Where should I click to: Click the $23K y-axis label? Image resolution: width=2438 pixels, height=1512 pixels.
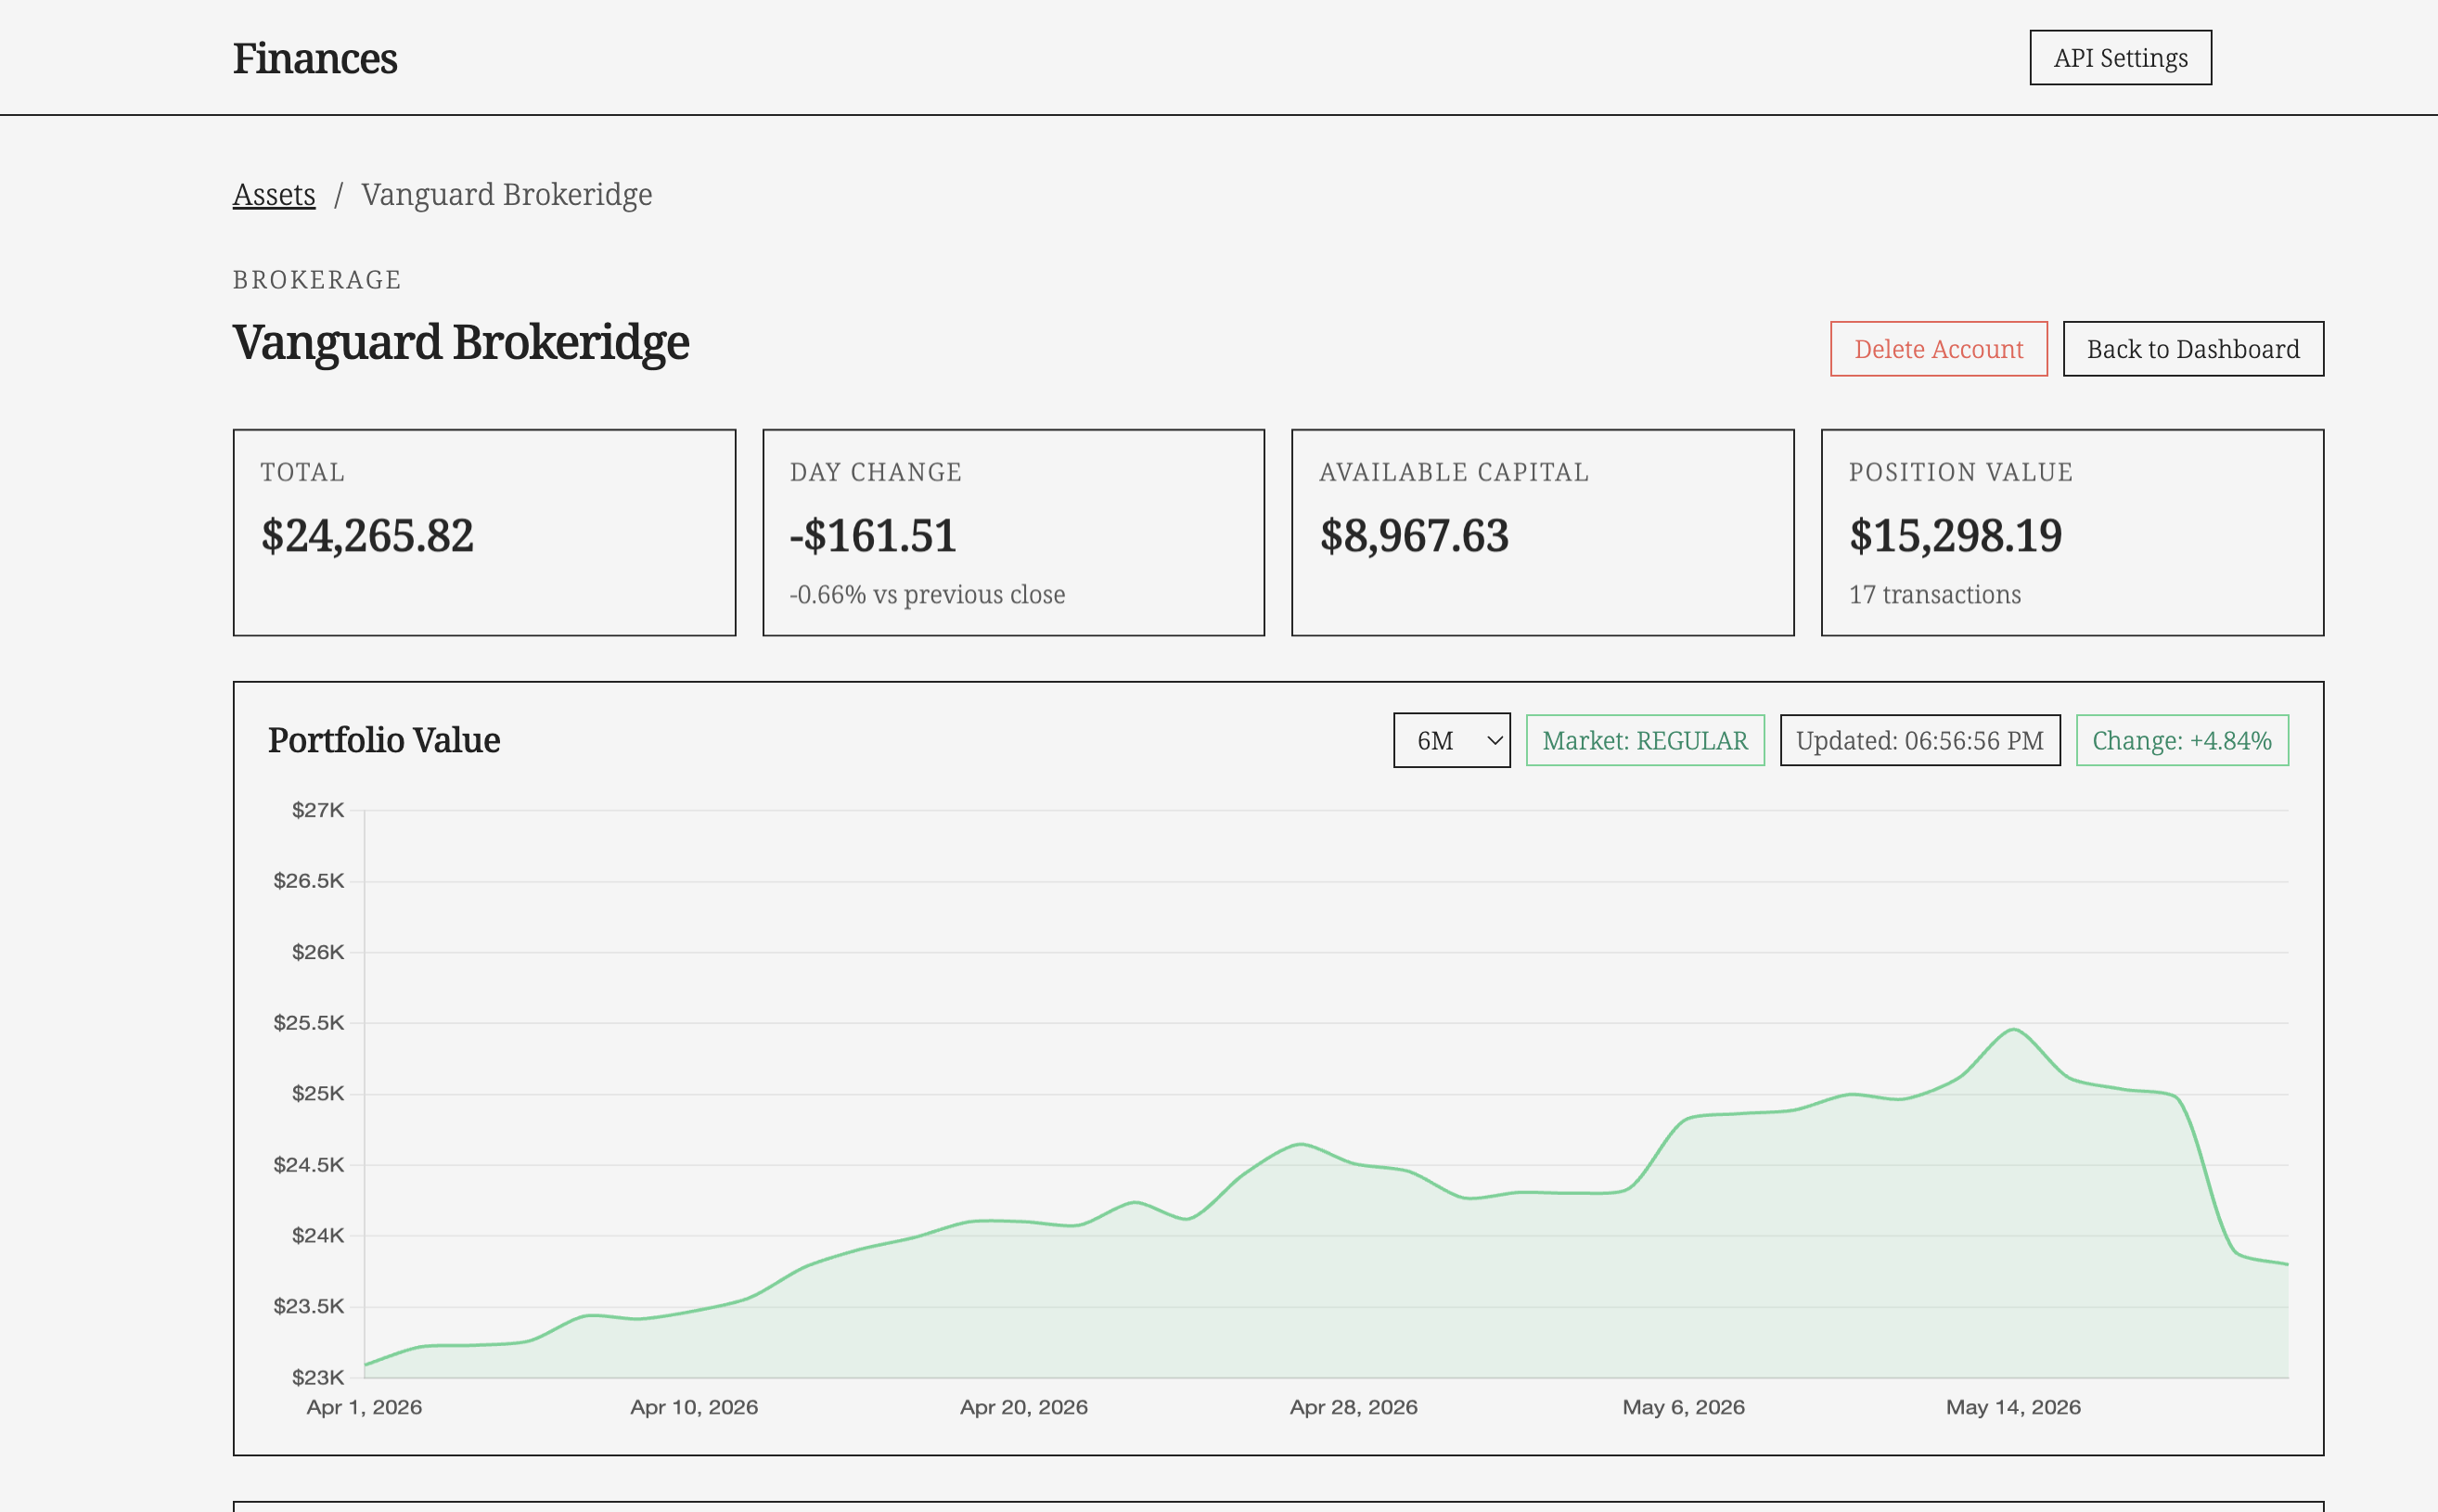[x=318, y=1378]
